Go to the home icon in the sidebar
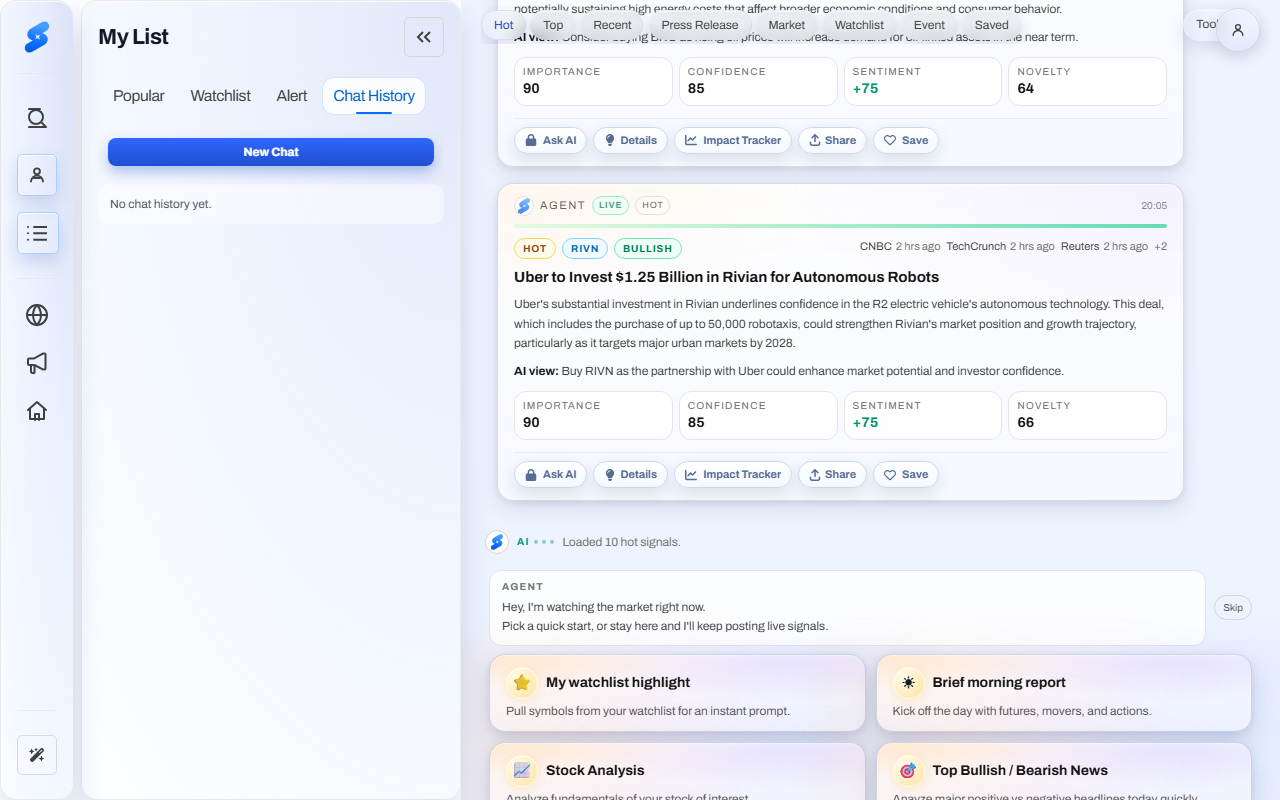This screenshot has width=1280, height=800. coord(37,411)
